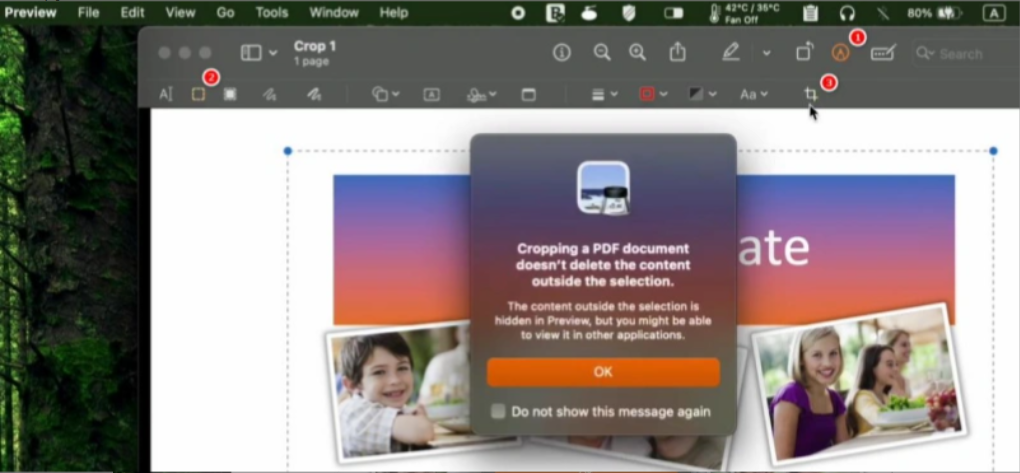Open the Share icon in toolbar
Image resolution: width=1020 pixels, height=473 pixels.
pyautogui.click(x=678, y=53)
